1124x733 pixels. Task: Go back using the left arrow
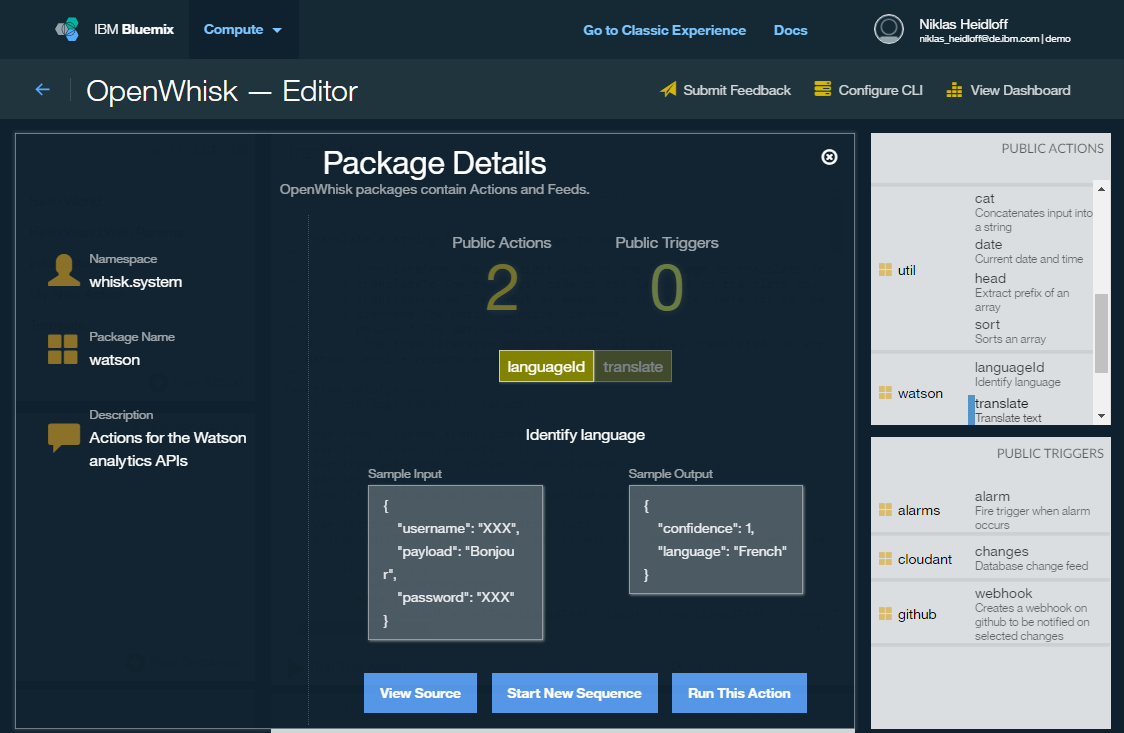coord(43,90)
